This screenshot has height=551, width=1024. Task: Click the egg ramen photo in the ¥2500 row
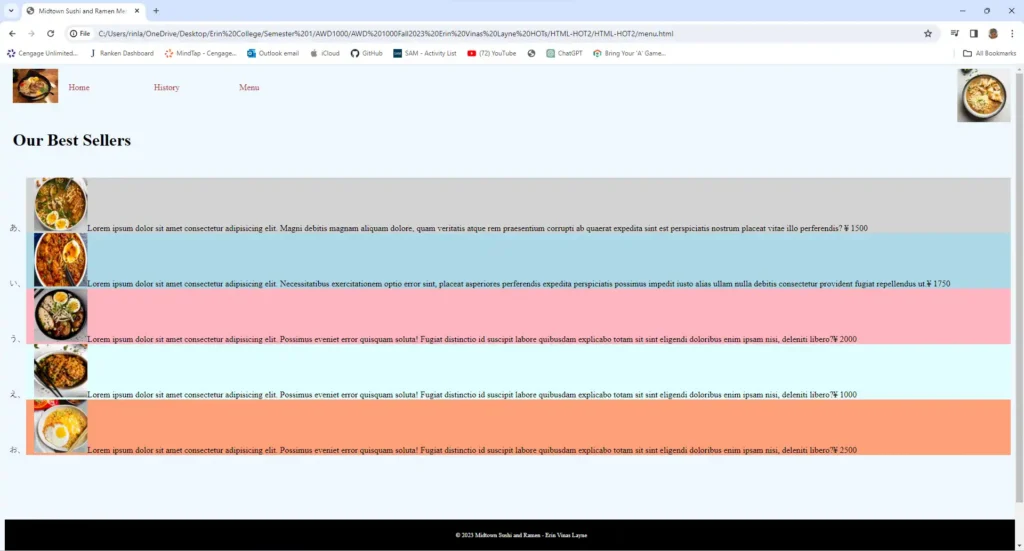(x=61, y=426)
